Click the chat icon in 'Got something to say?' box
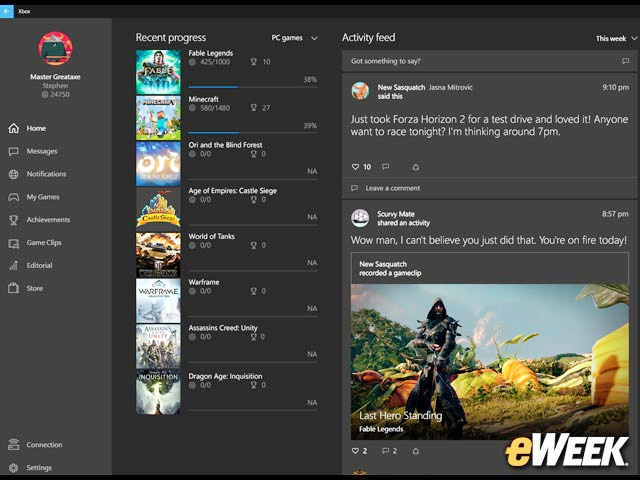Image resolution: width=640 pixels, height=480 pixels. pyautogui.click(x=625, y=61)
